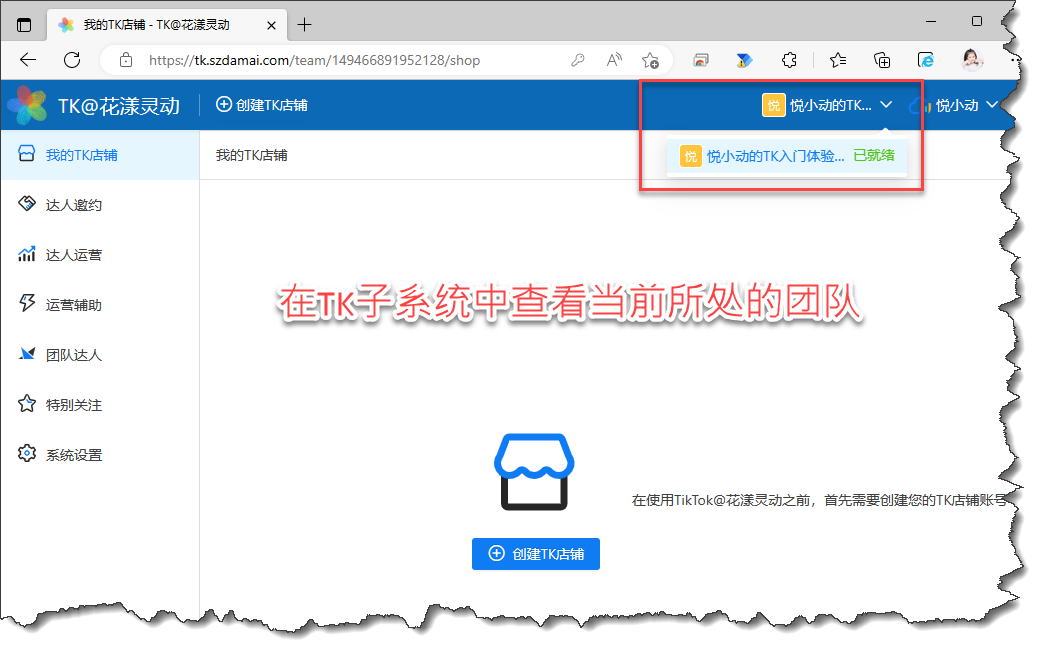Open the browser profile avatar
This screenshot has width=1045, height=653.
pos(972,60)
